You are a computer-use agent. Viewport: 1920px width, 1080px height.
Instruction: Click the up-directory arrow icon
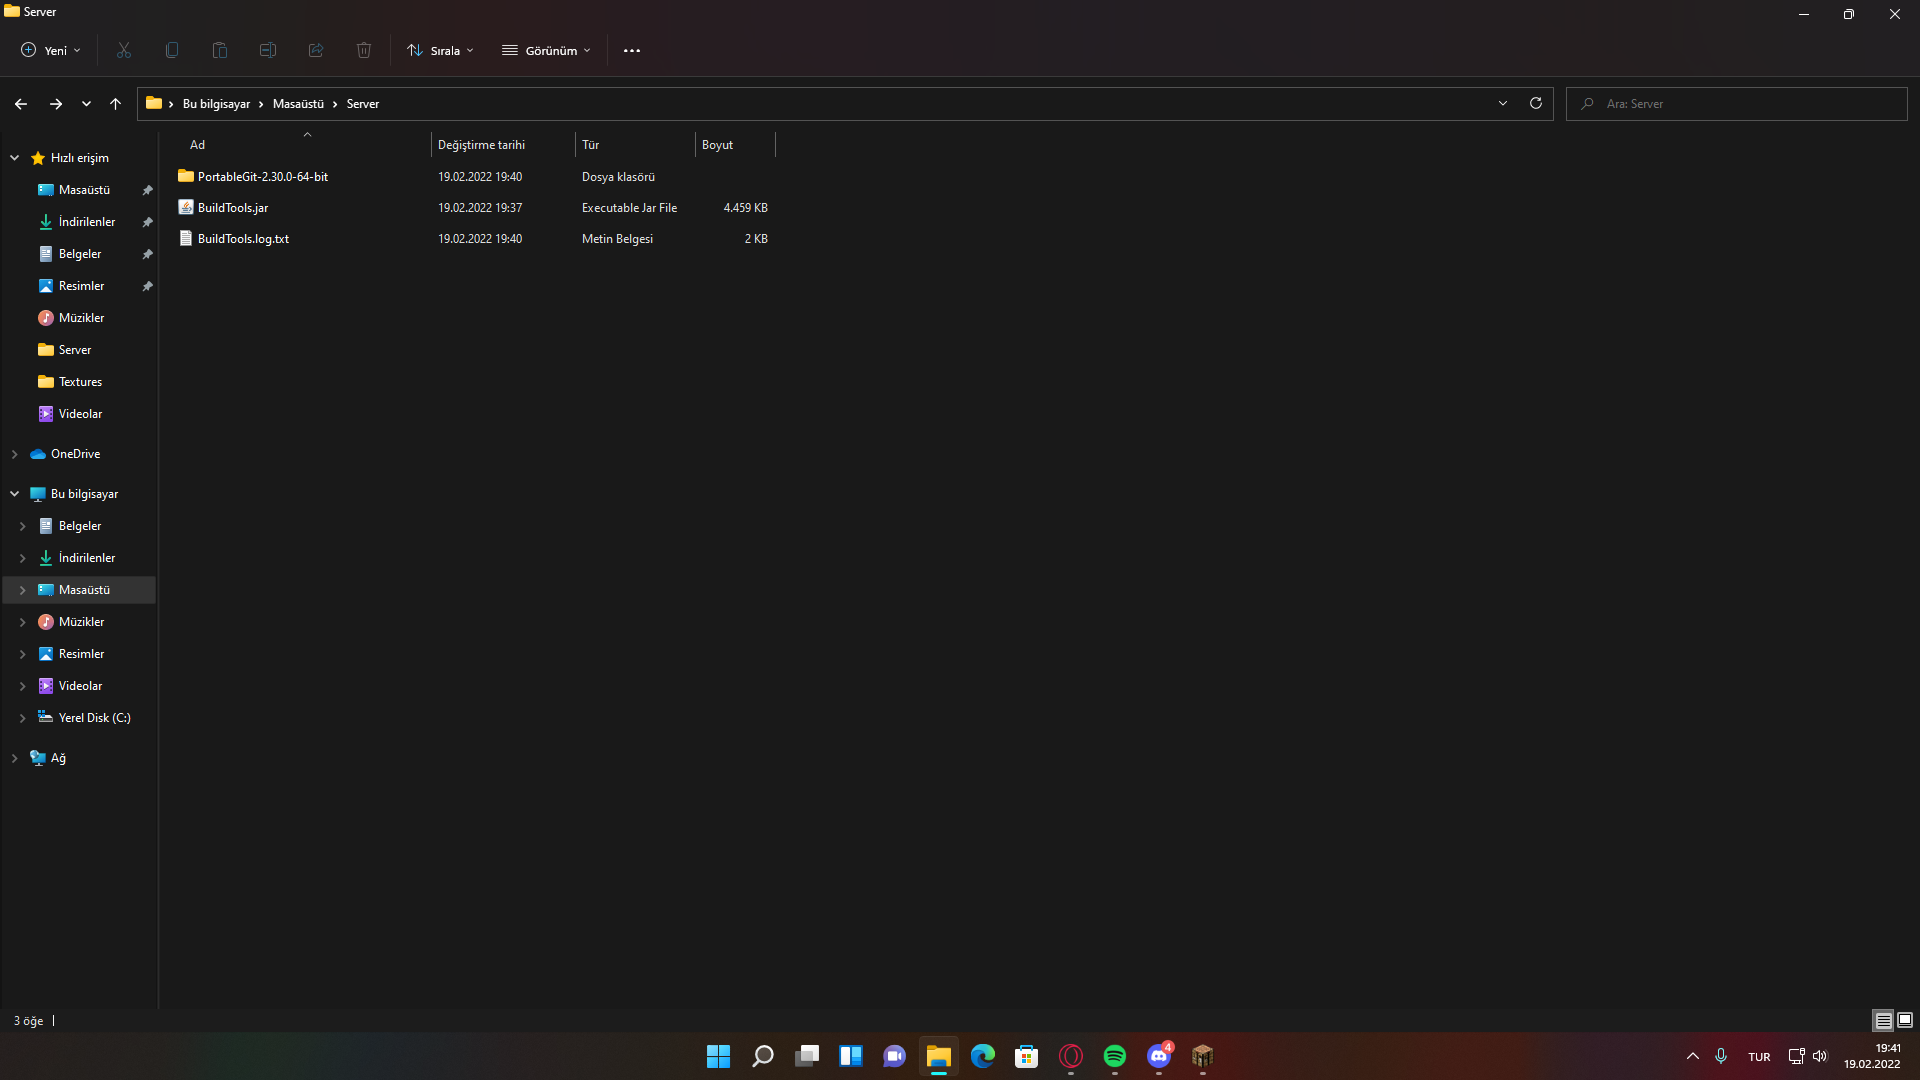pos(115,104)
